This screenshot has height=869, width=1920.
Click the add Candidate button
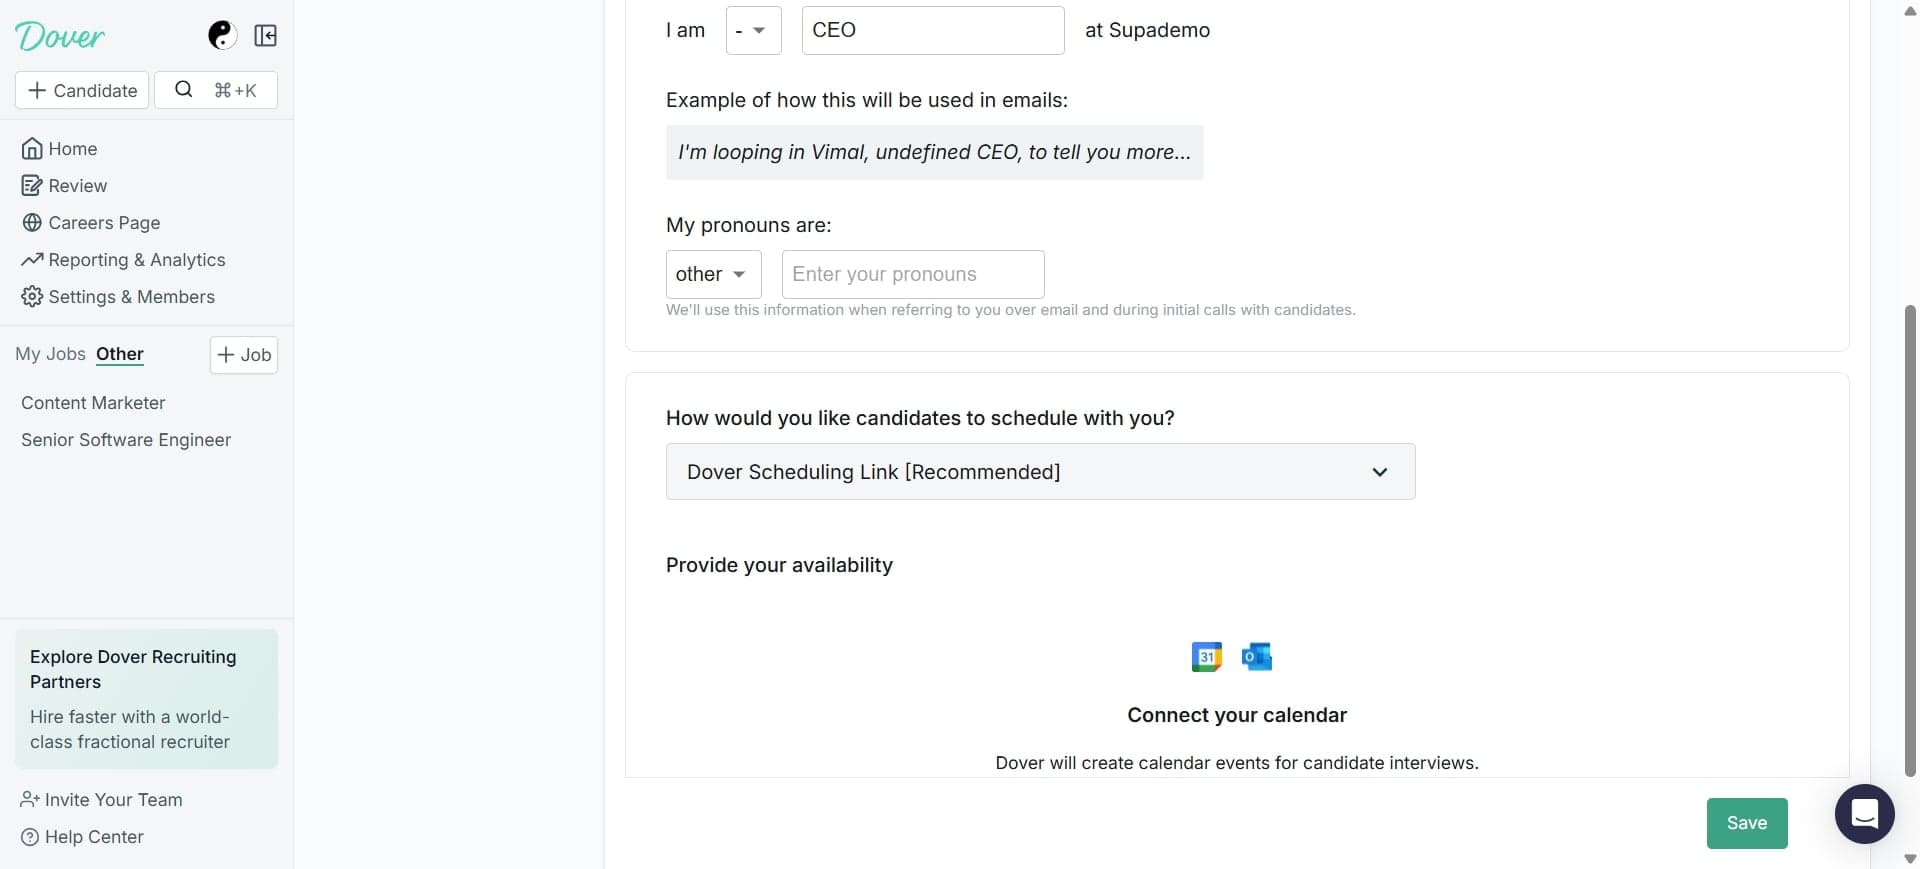(82, 90)
